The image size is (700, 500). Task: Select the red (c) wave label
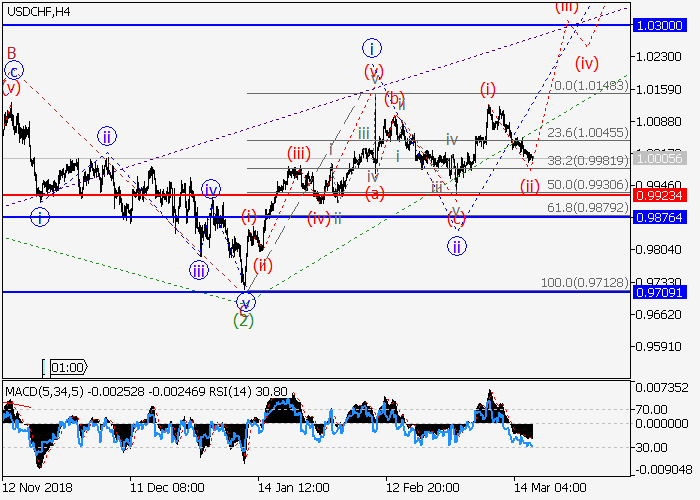456,217
